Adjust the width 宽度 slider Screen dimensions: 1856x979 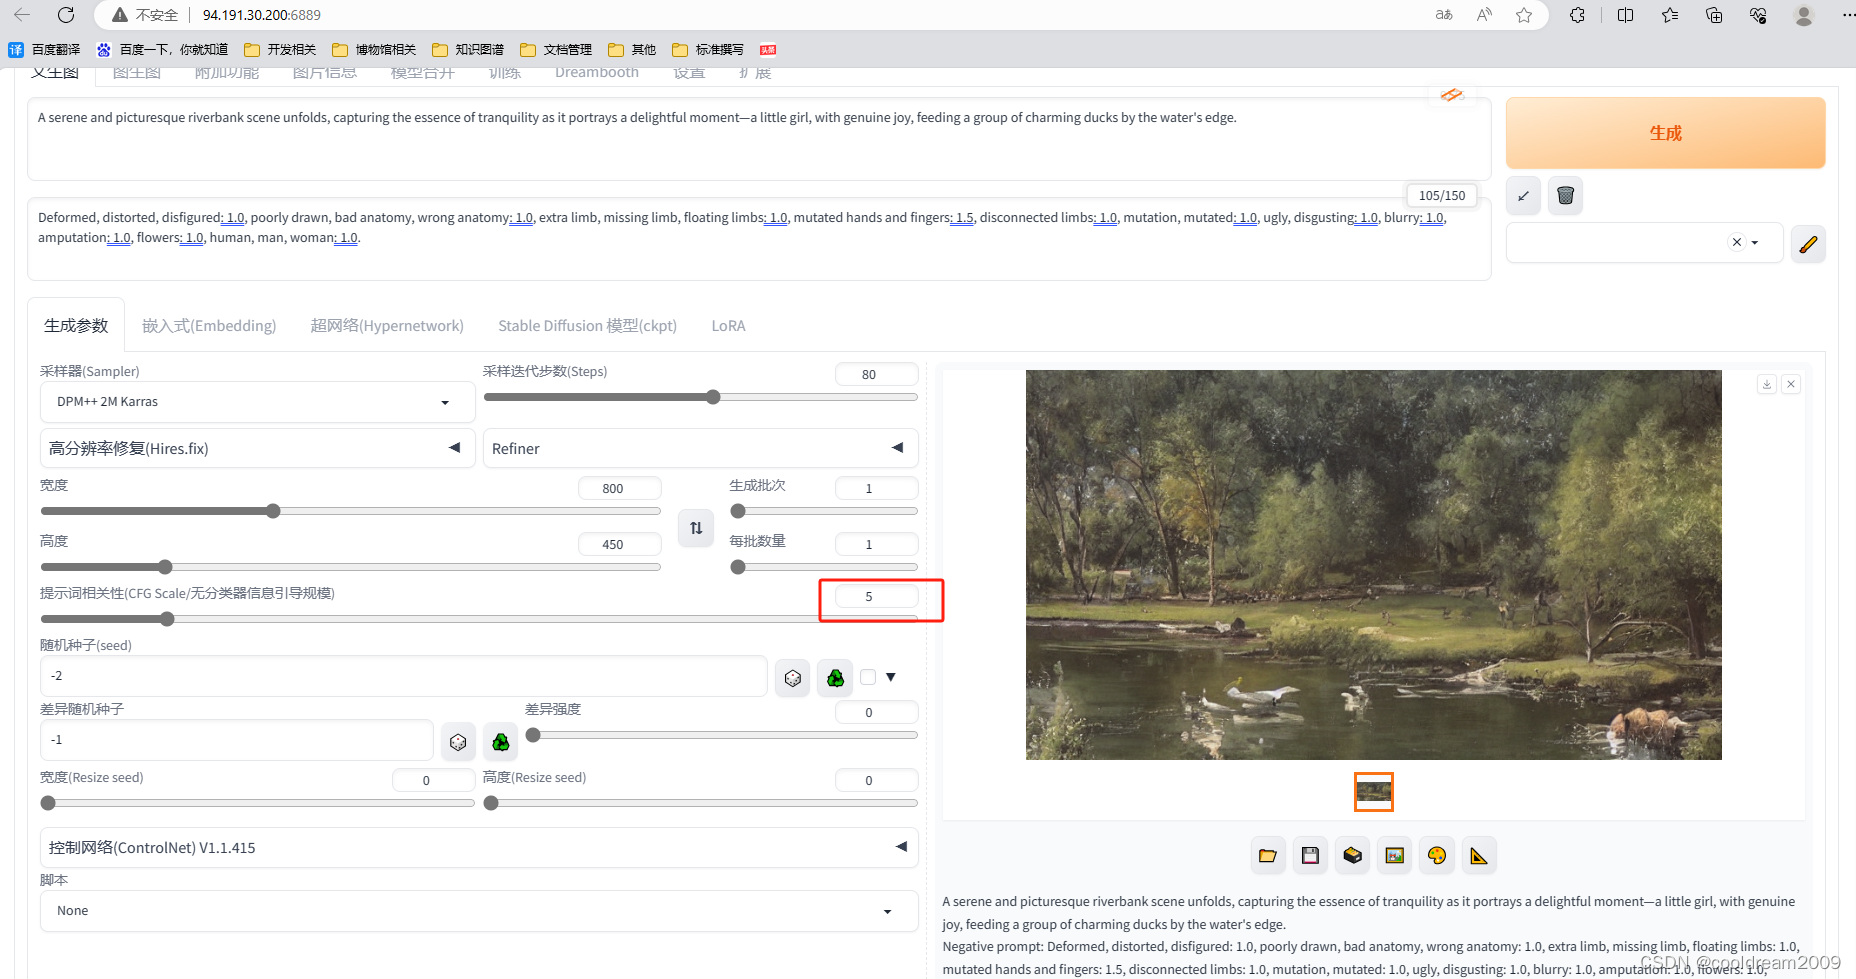[x=350, y=511]
